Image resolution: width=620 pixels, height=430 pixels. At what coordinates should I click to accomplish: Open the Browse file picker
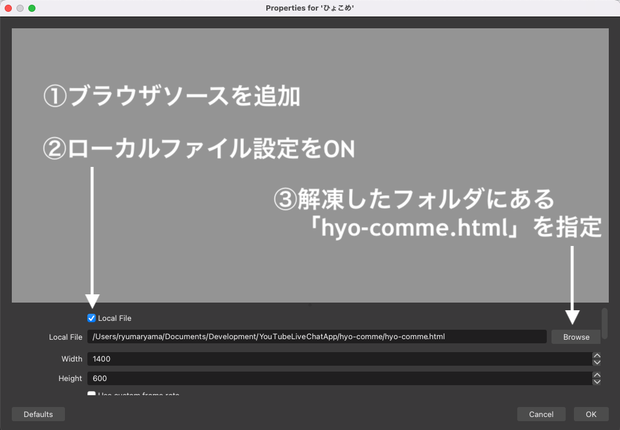click(576, 337)
